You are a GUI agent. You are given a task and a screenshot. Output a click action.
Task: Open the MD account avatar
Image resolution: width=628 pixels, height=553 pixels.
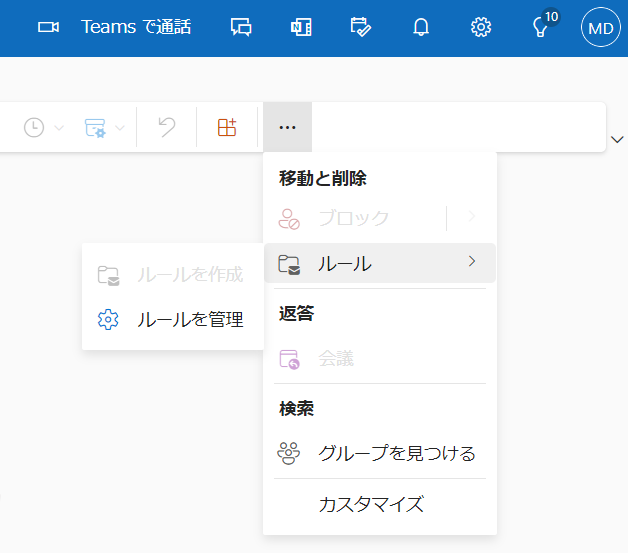tap(601, 28)
